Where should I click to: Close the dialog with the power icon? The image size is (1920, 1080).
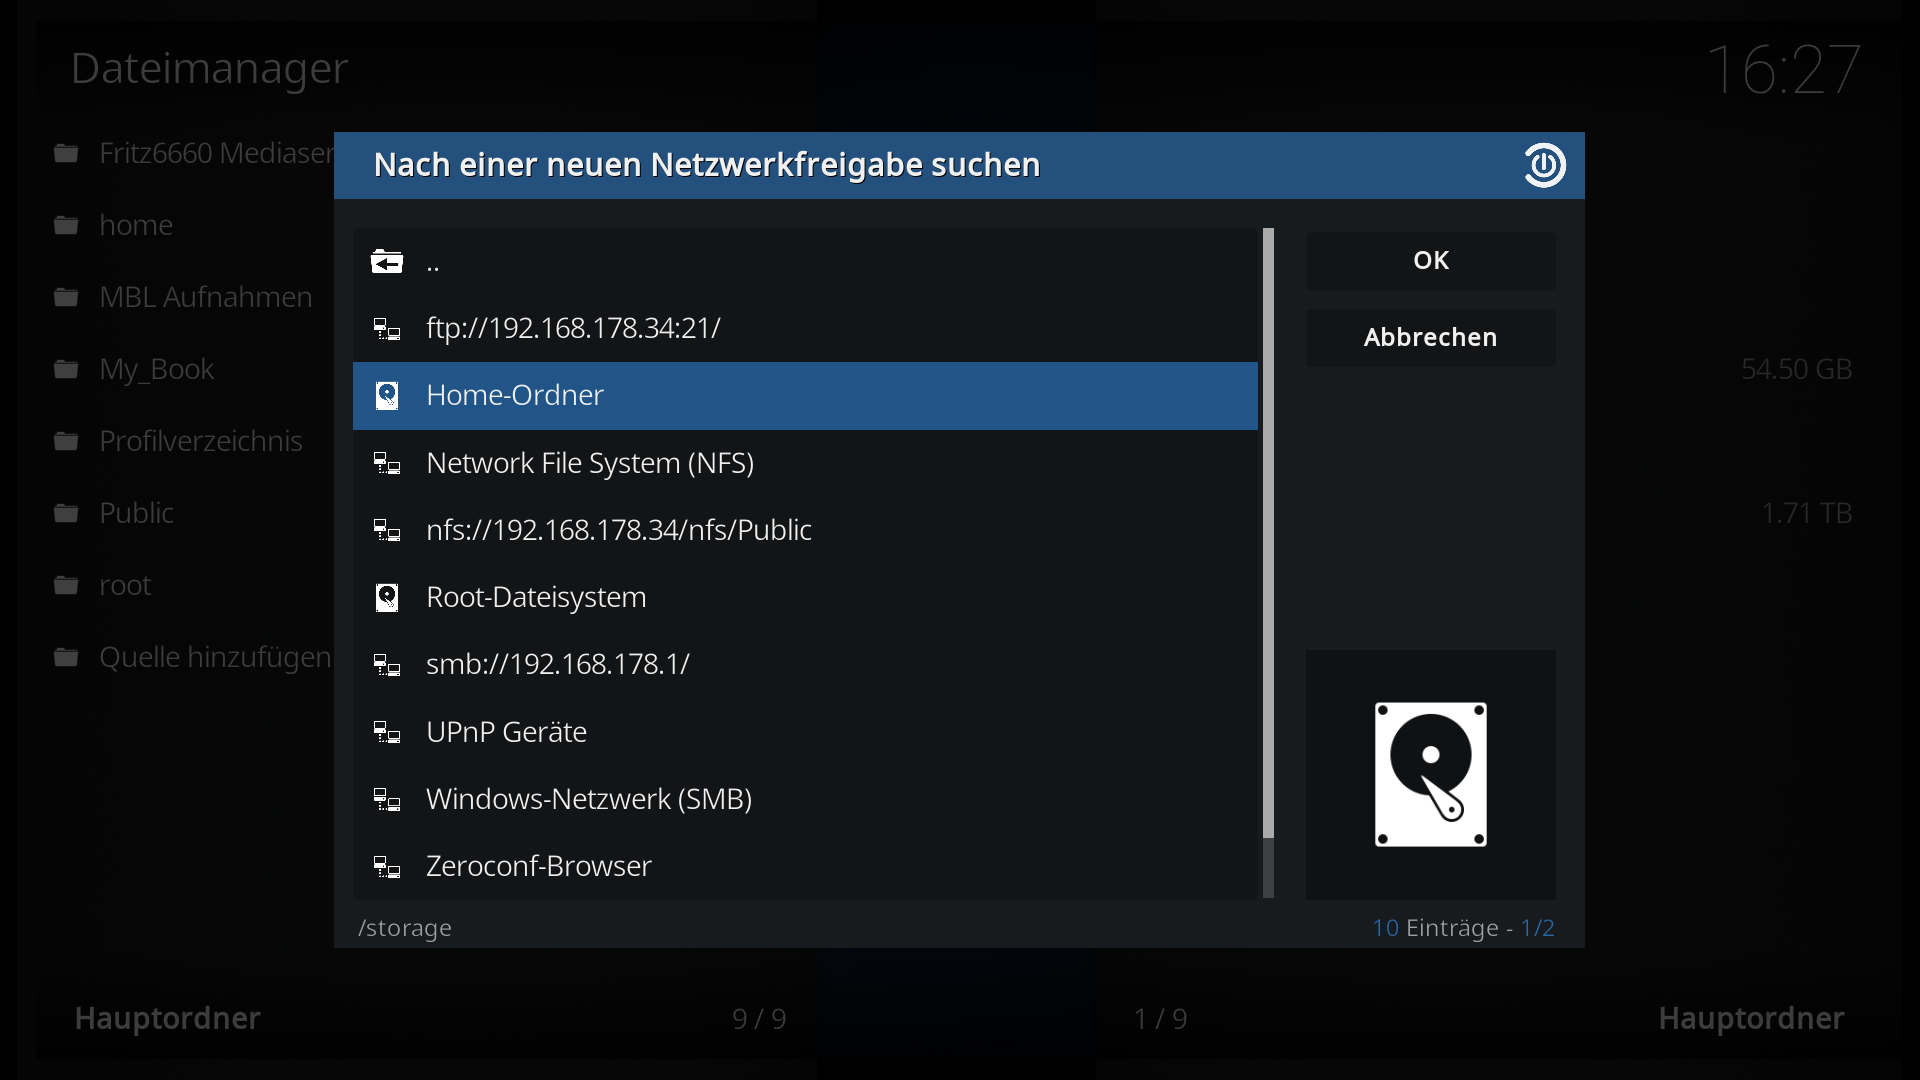pos(1544,165)
